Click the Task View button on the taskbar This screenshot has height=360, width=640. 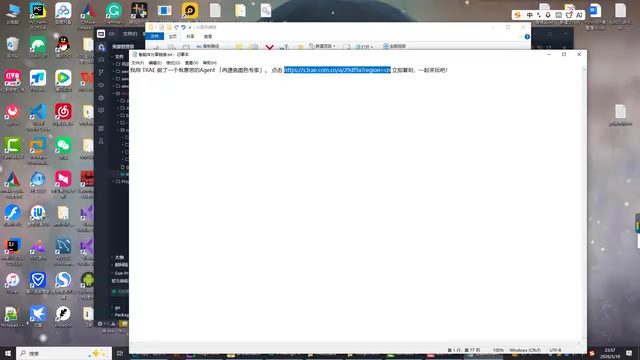(x=120, y=353)
